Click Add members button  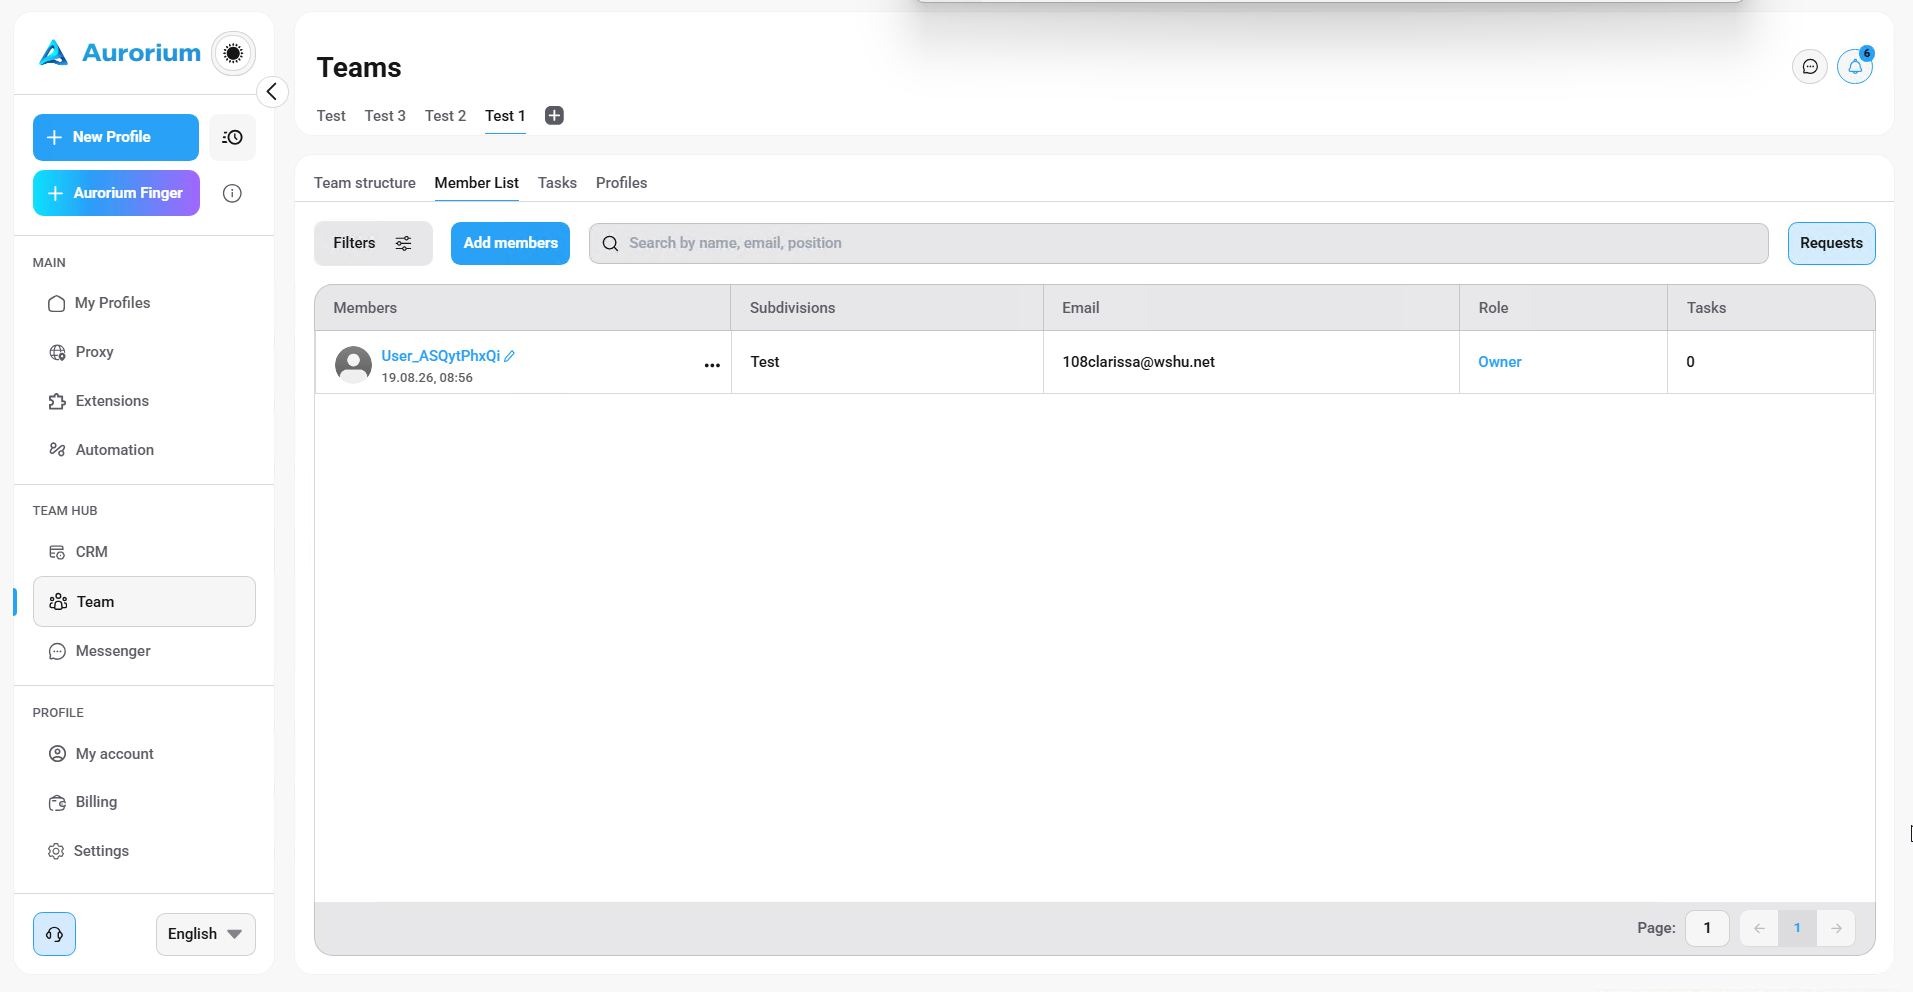tap(510, 244)
